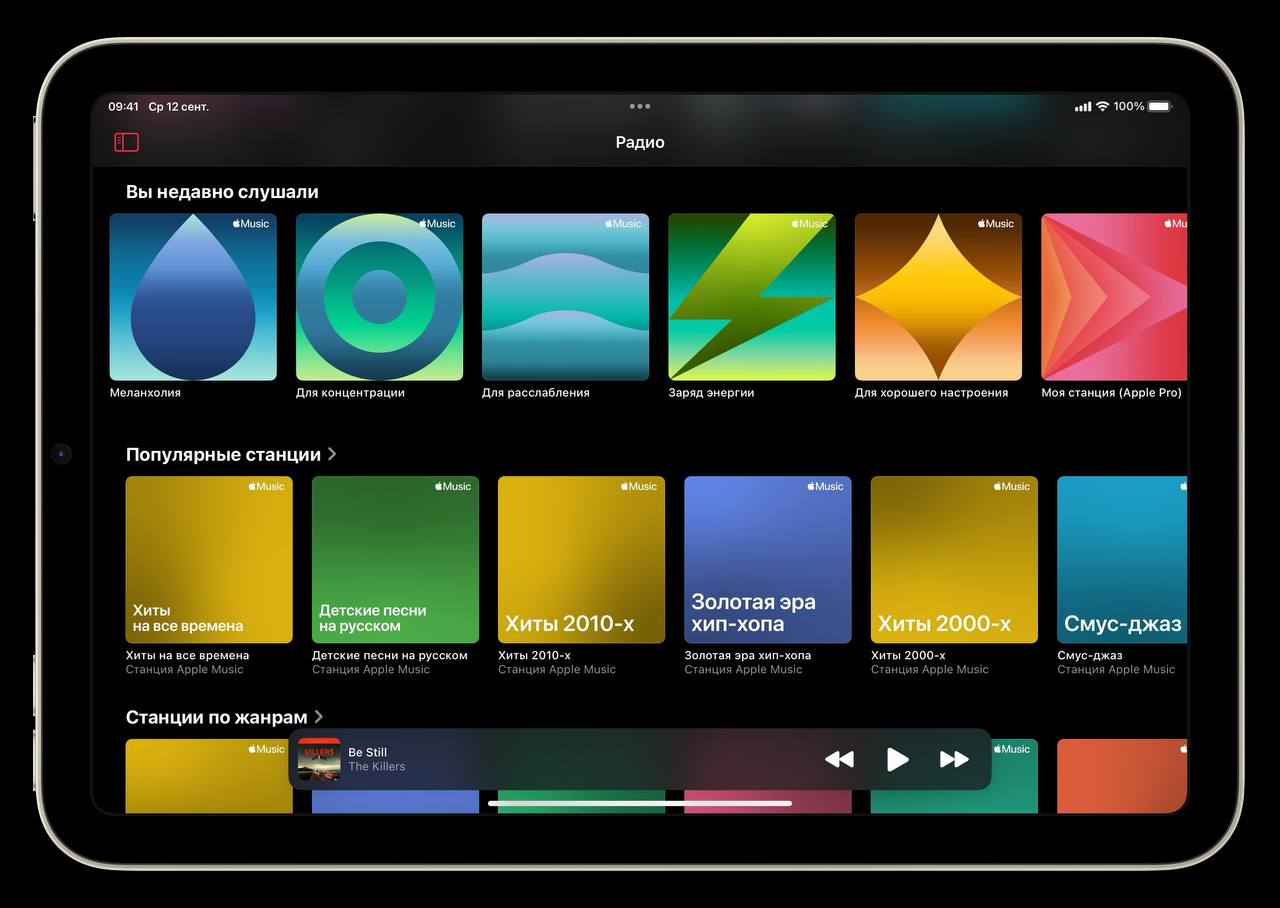Screen dimensions: 1280x908
Task: Open the Для хорошего настроения star artwork
Action: pos(938,297)
